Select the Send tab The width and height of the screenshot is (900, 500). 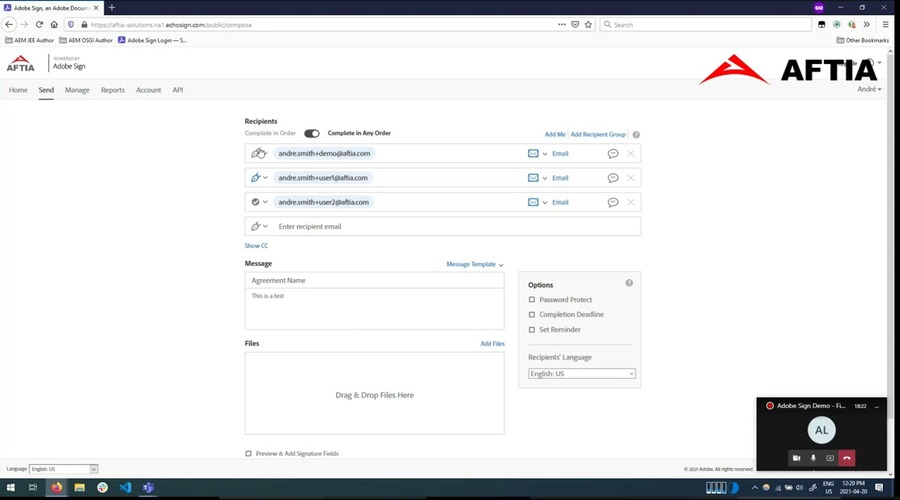tap(46, 90)
